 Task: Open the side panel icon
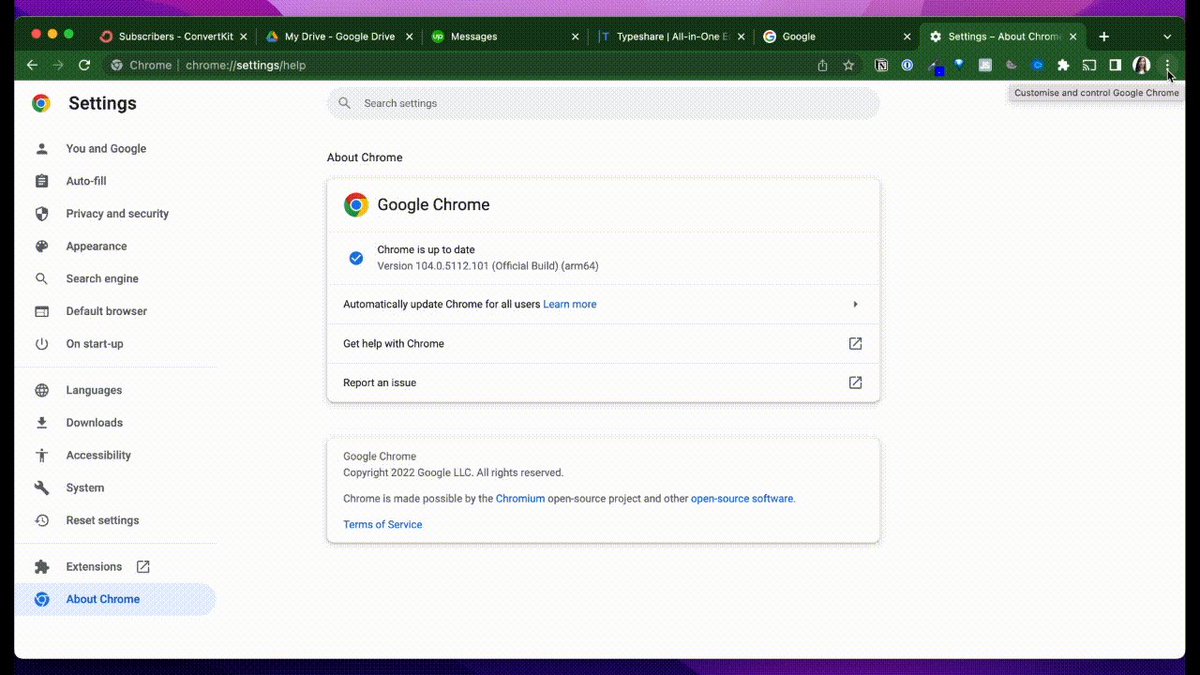[1115, 65]
